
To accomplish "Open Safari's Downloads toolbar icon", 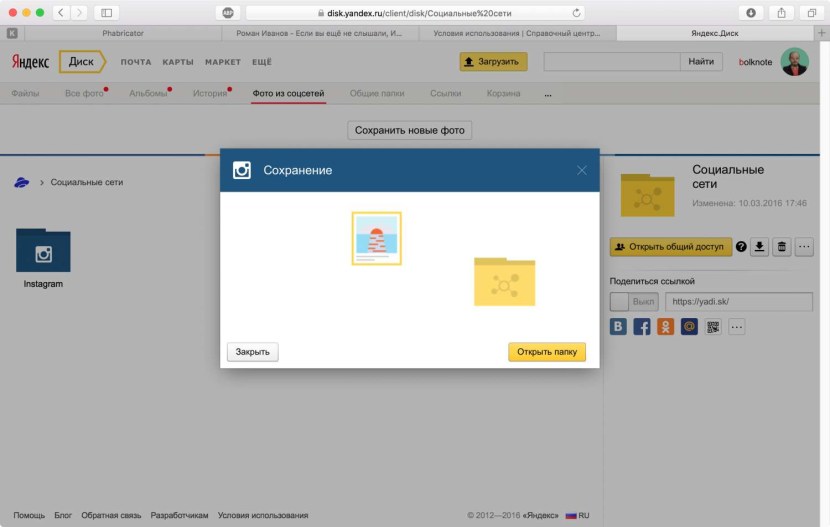I will [750, 12].
